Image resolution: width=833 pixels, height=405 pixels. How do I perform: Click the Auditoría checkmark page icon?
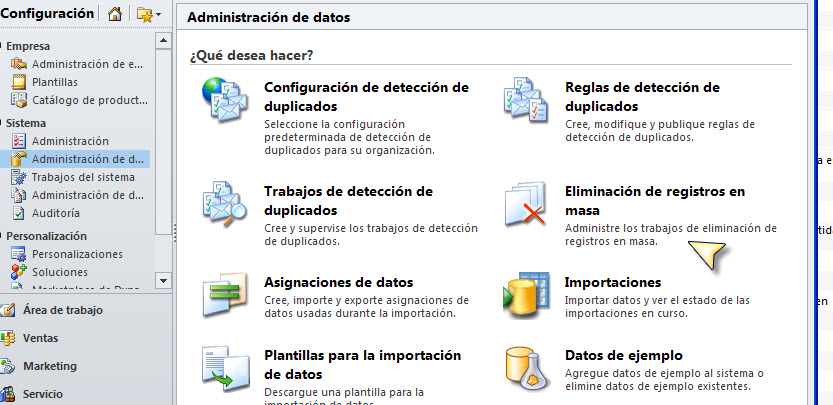(19, 213)
